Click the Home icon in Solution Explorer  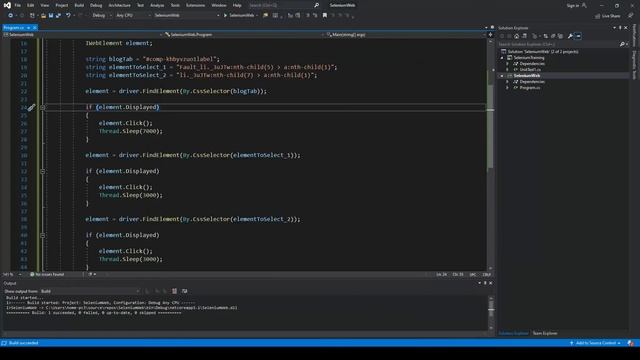coord(516,36)
